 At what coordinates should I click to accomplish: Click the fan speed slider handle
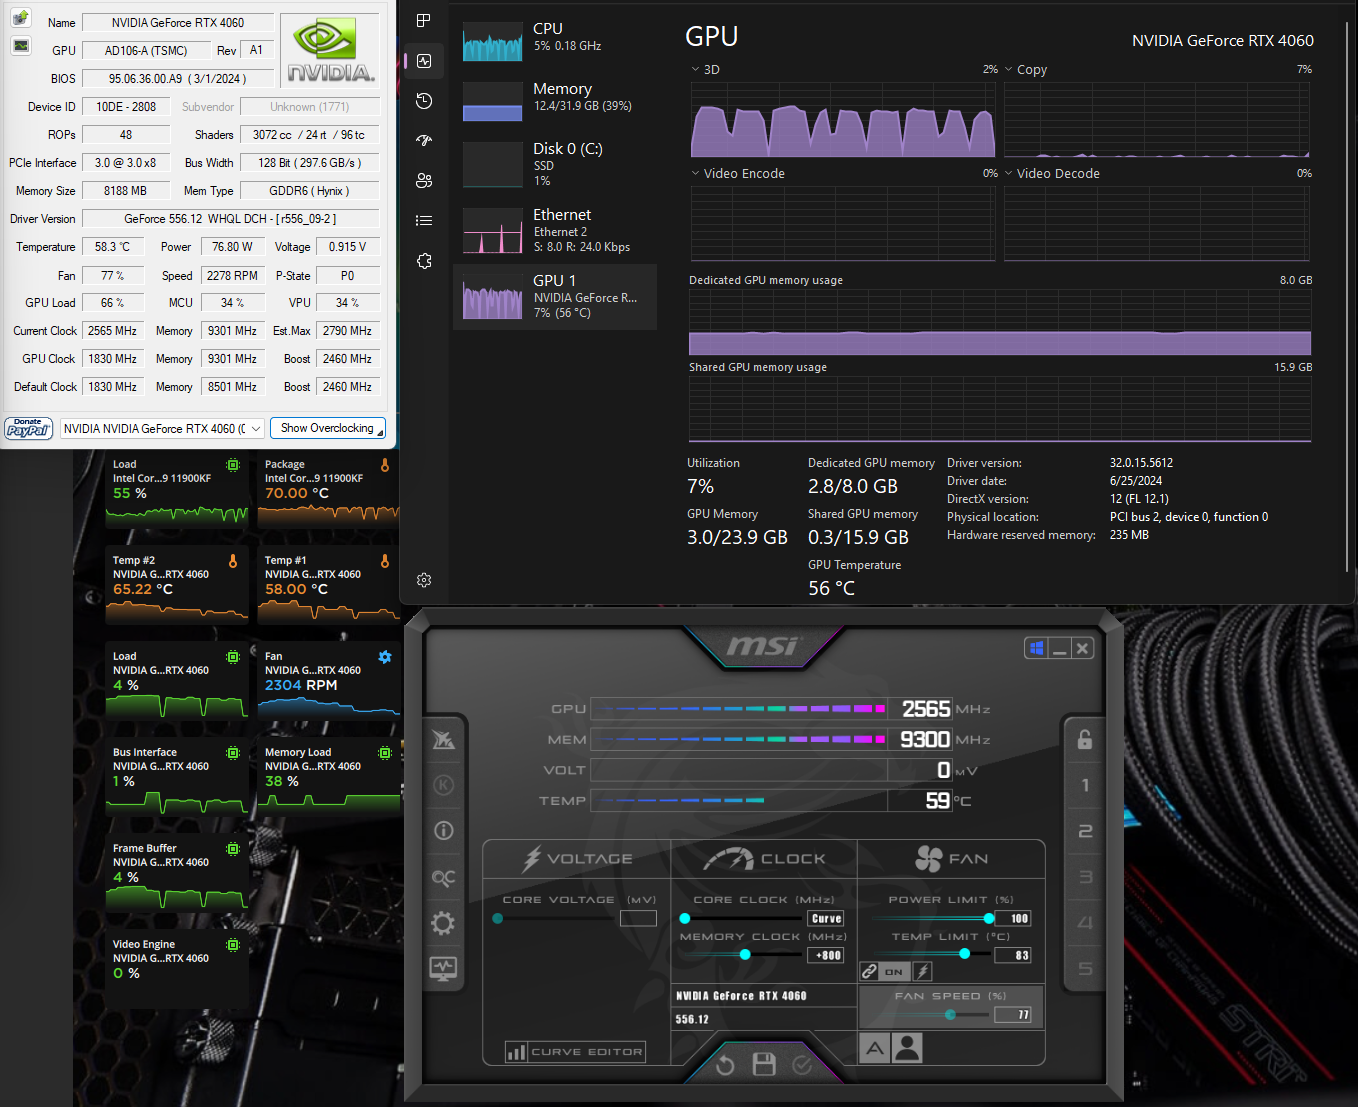coord(950,1015)
